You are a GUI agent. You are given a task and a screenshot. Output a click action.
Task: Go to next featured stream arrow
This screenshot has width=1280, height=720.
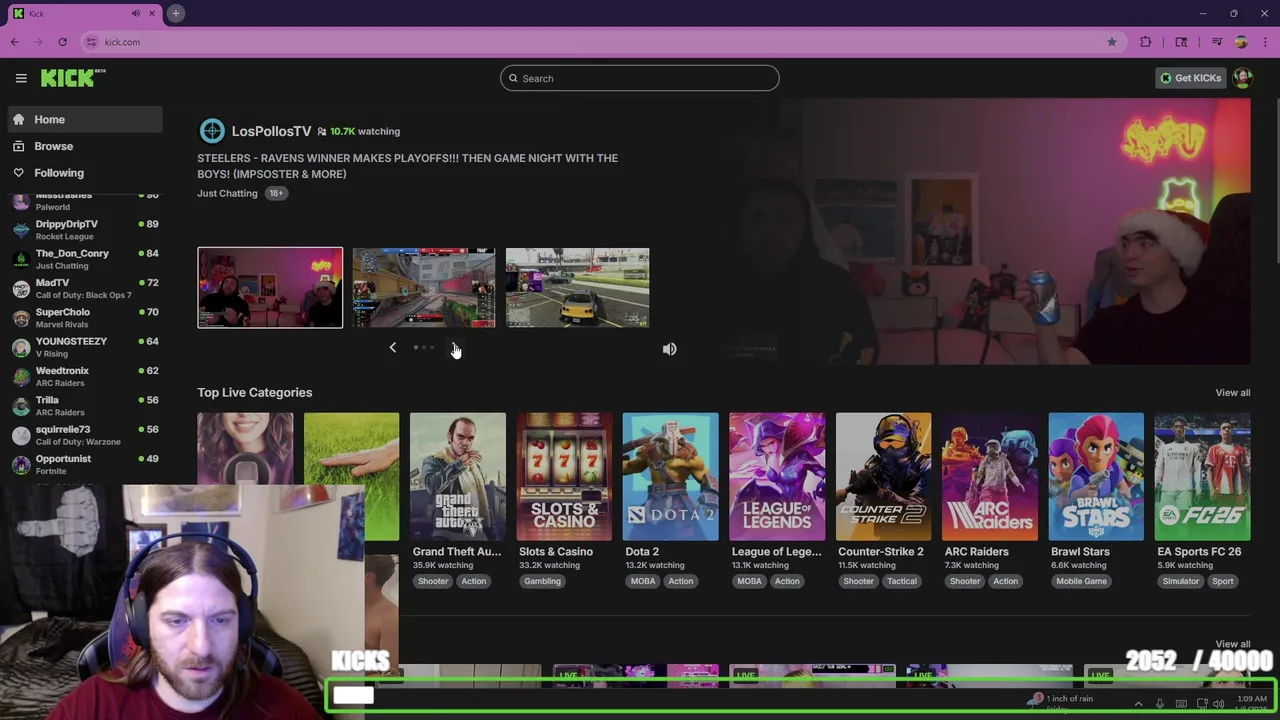pos(455,348)
